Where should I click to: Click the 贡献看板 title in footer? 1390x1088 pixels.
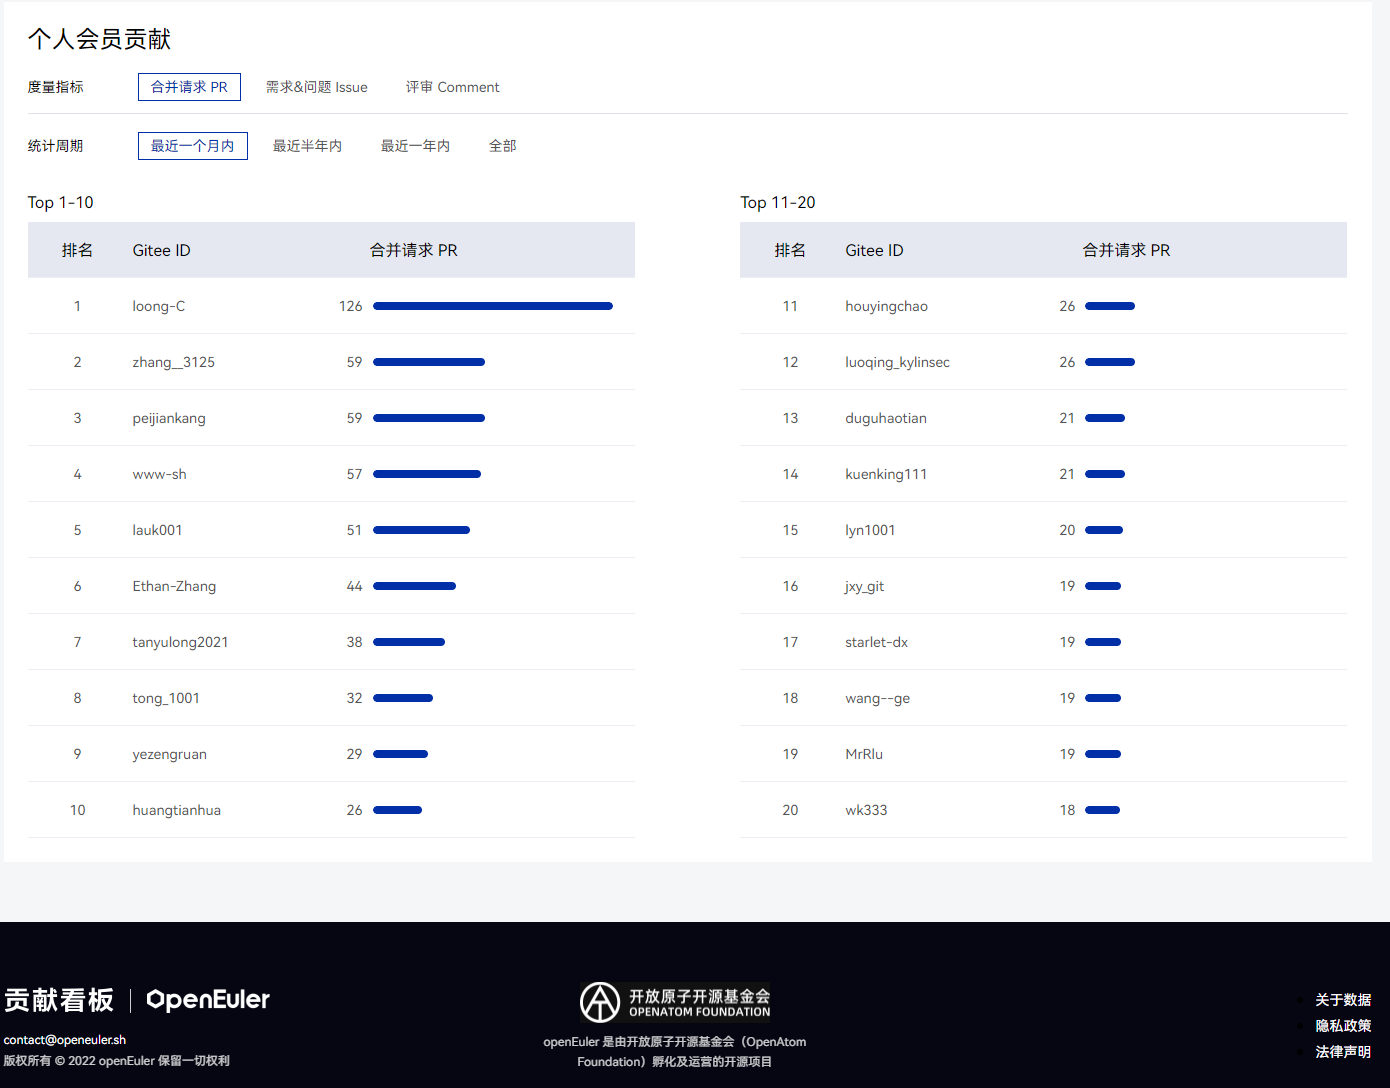[59, 1000]
